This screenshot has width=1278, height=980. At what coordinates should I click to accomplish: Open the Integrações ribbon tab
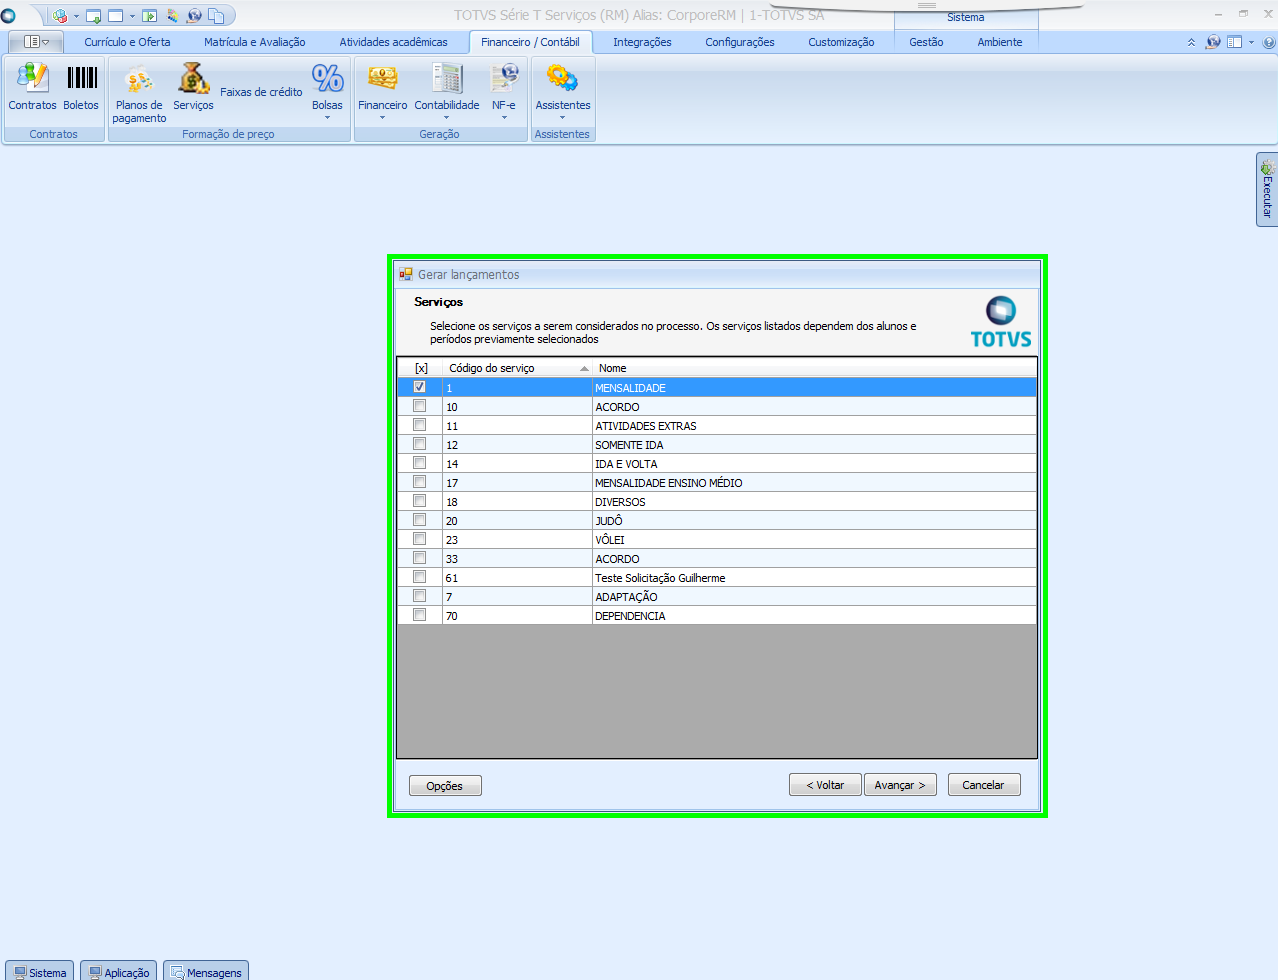click(642, 42)
